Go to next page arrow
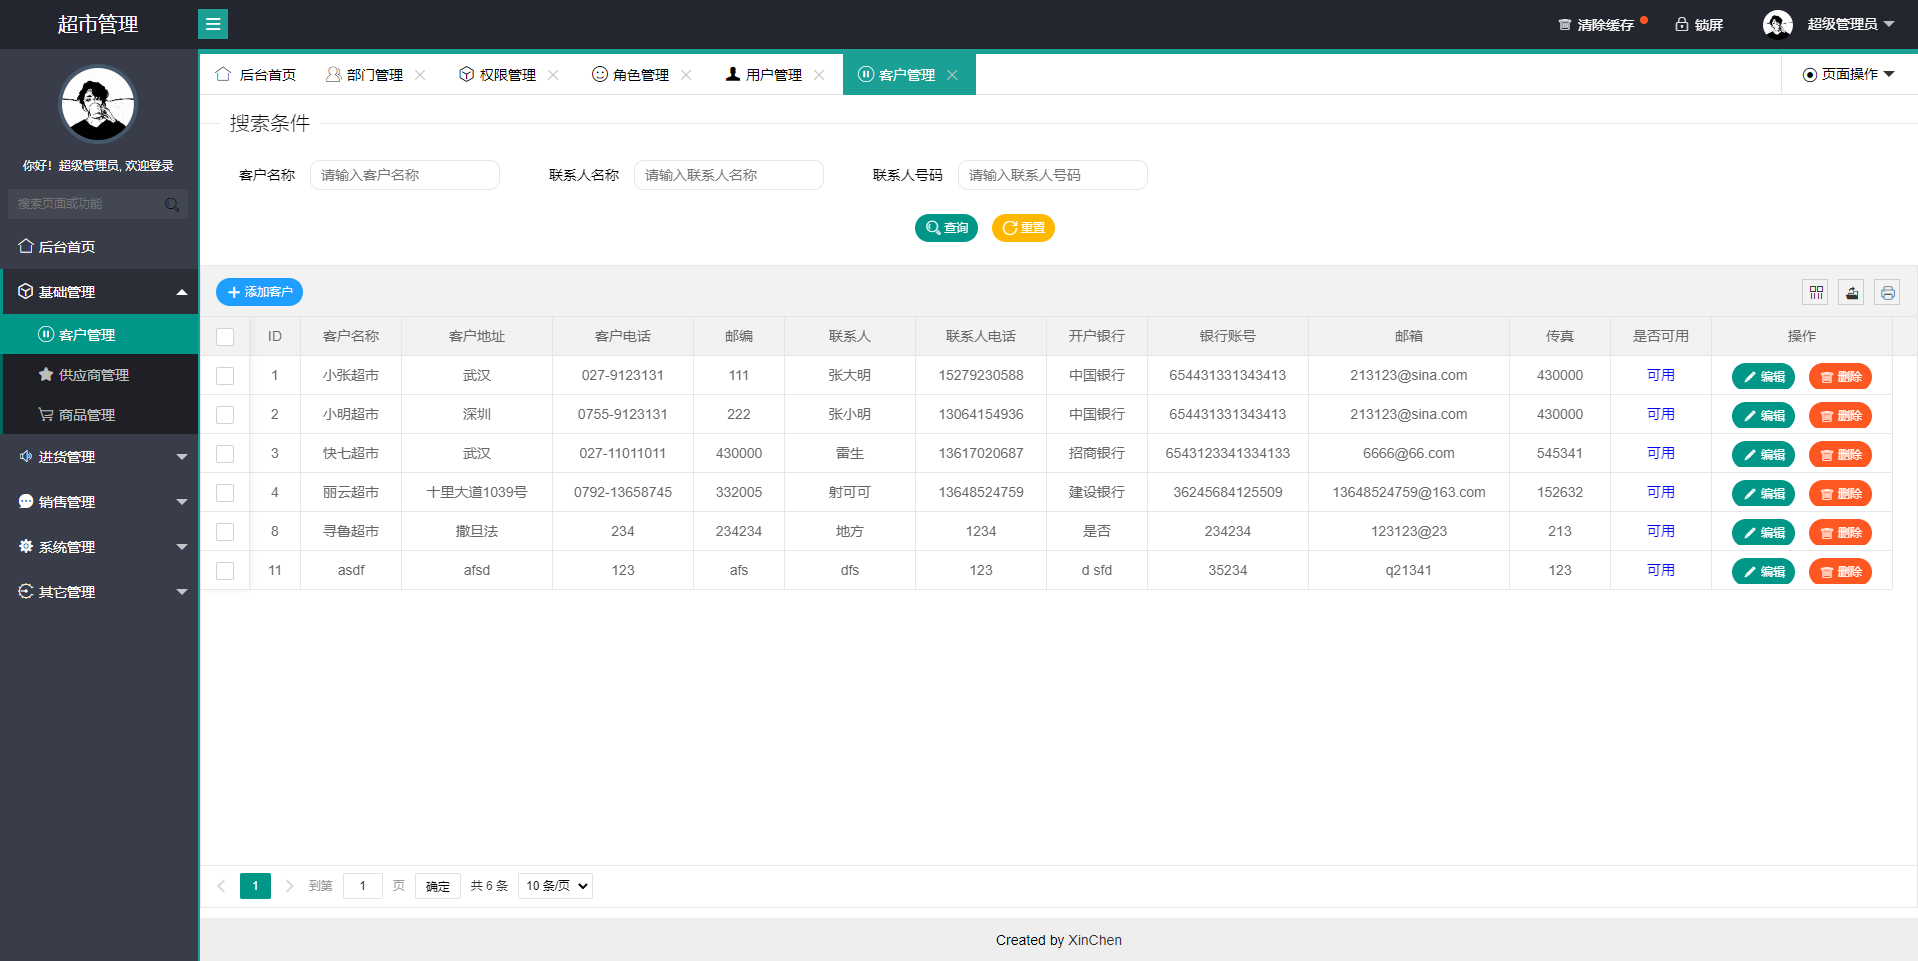Screen dimensions: 1918x961 click(289, 886)
